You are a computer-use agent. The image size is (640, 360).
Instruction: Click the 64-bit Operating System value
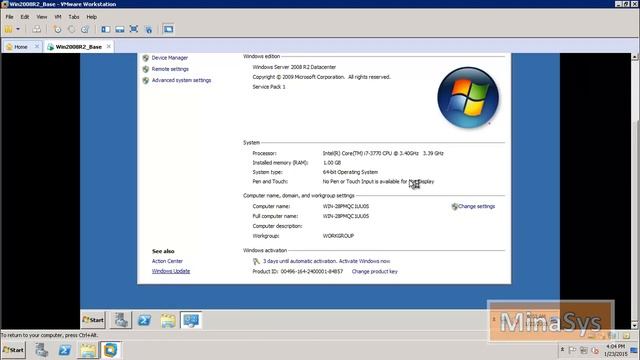(x=350, y=172)
